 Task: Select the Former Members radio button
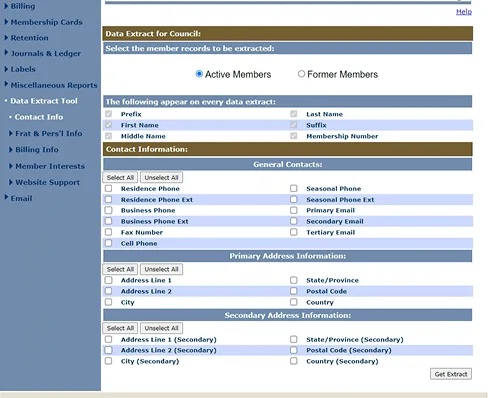[301, 74]
